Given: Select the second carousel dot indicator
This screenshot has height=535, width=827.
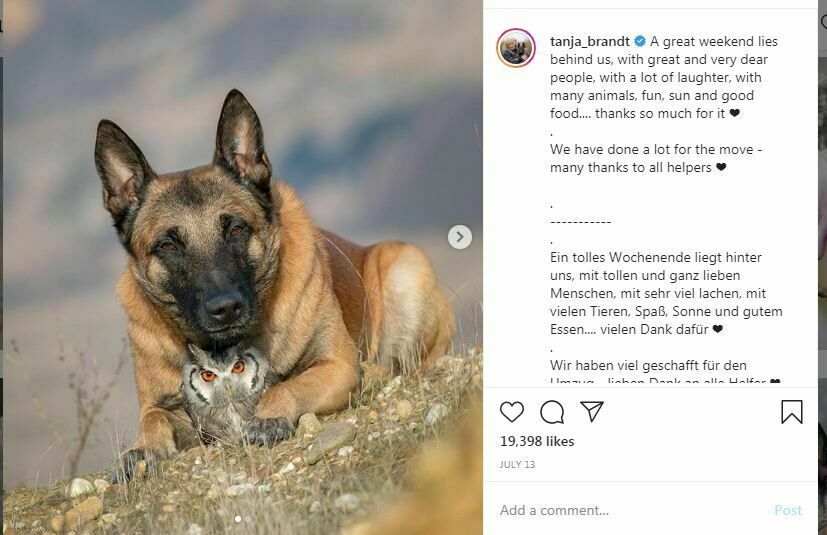Looking at the screenshot, I should [247, 519].
